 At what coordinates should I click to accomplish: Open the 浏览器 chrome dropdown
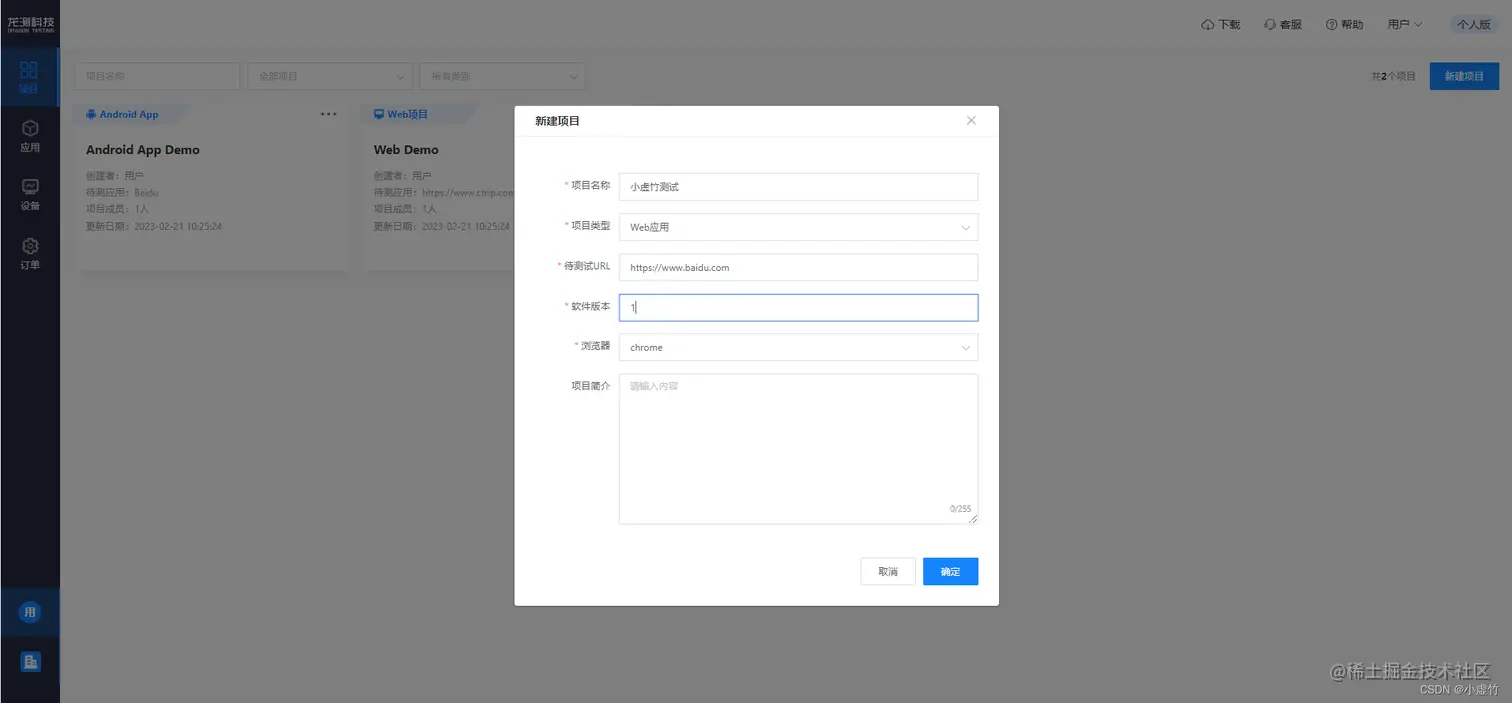tap(798, 347)
